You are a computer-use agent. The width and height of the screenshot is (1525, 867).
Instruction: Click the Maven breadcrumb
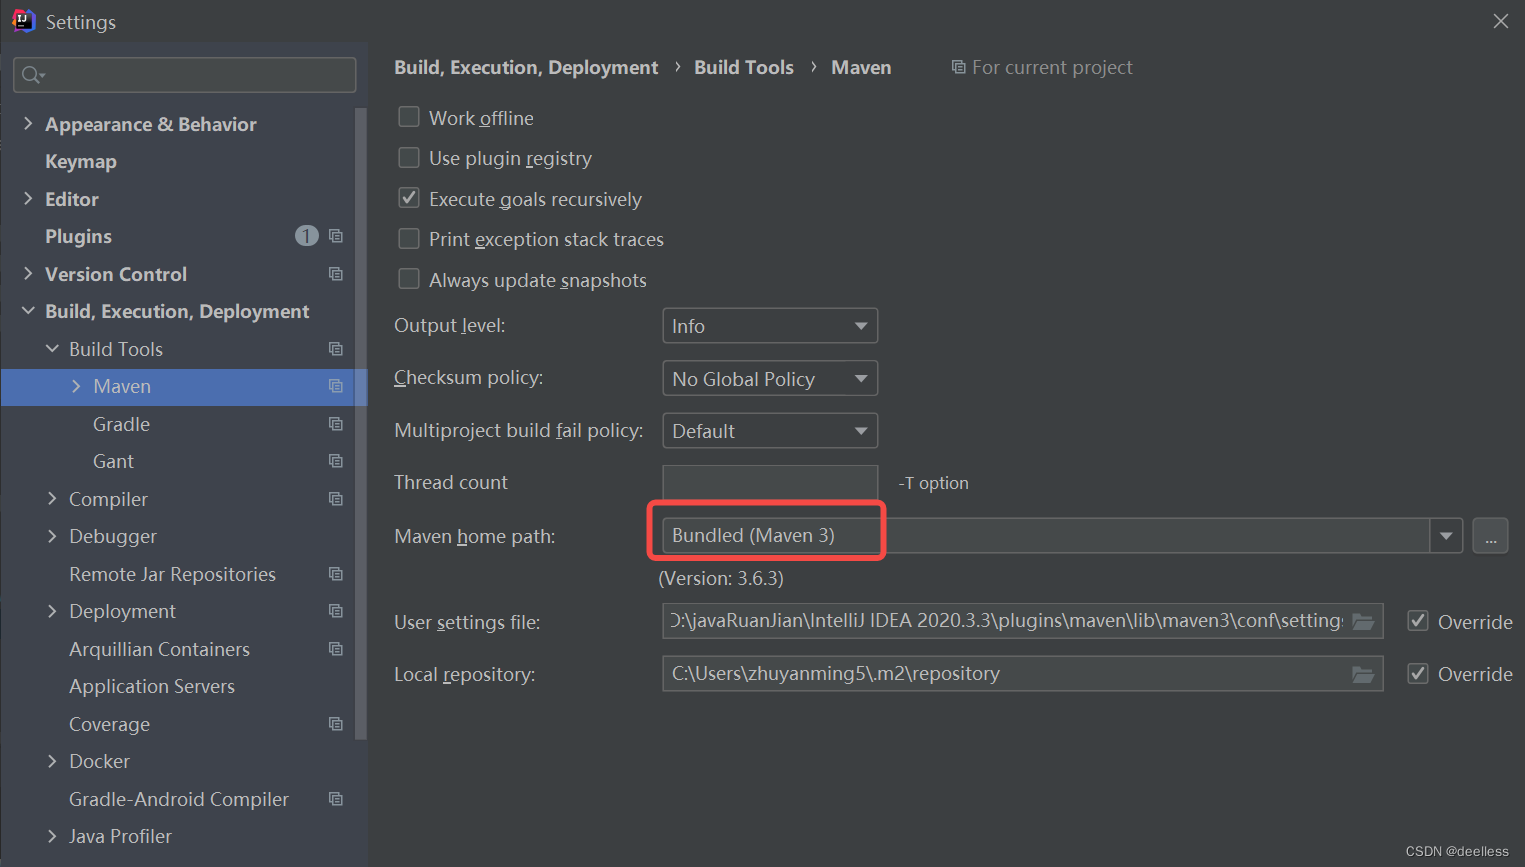pyautogui.click(x=861, y=67)
